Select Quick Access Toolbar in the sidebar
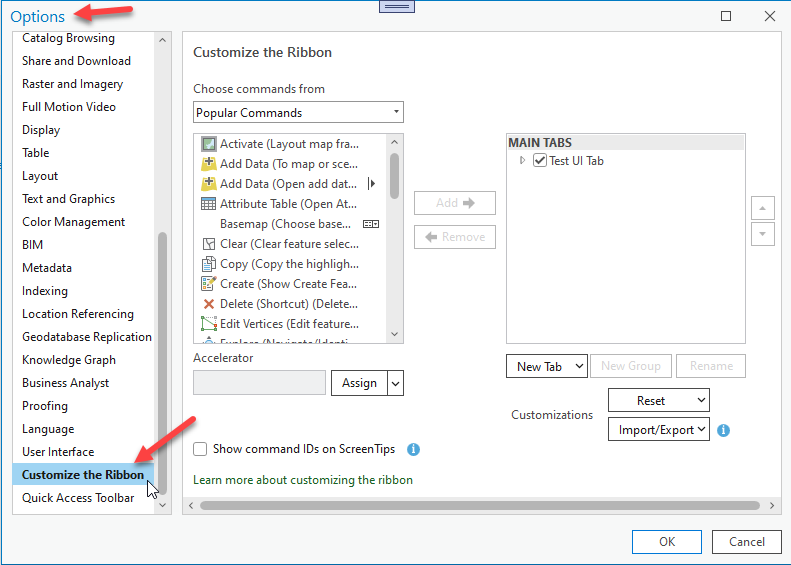This screenshot has height=565, width=791. click(x=78, y=498)
